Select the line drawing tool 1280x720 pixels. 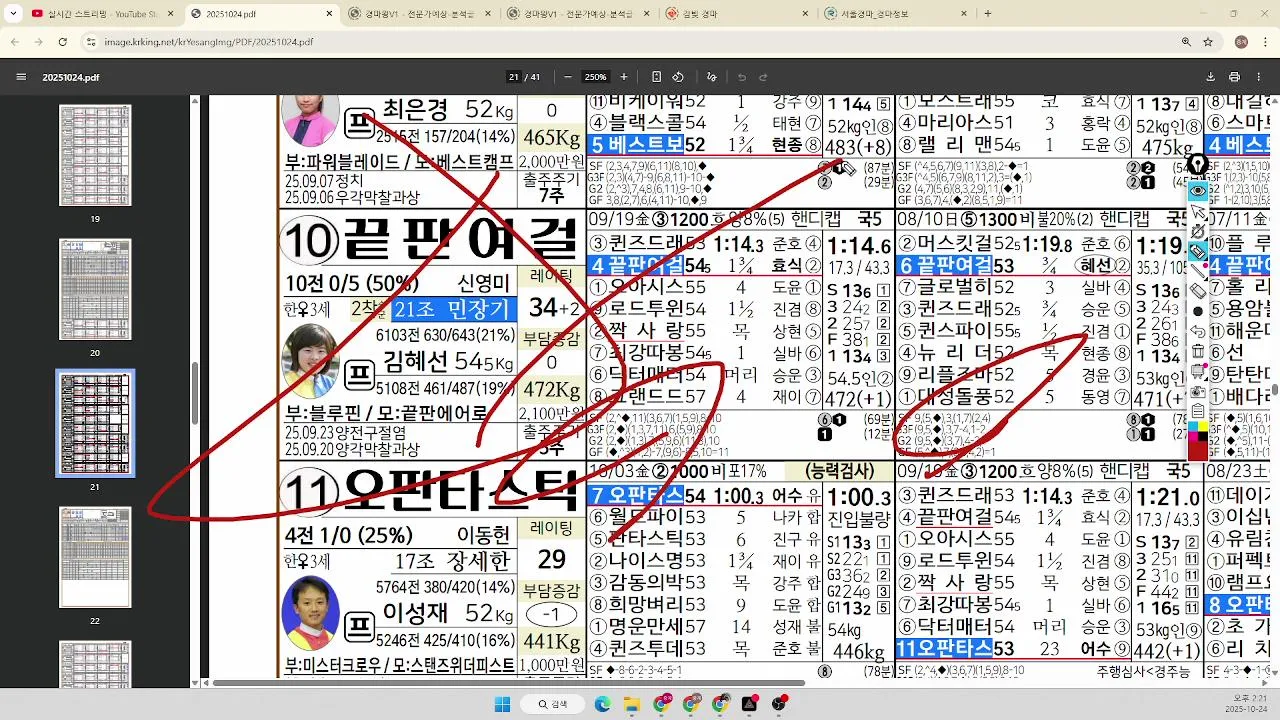click(1197, 270)
